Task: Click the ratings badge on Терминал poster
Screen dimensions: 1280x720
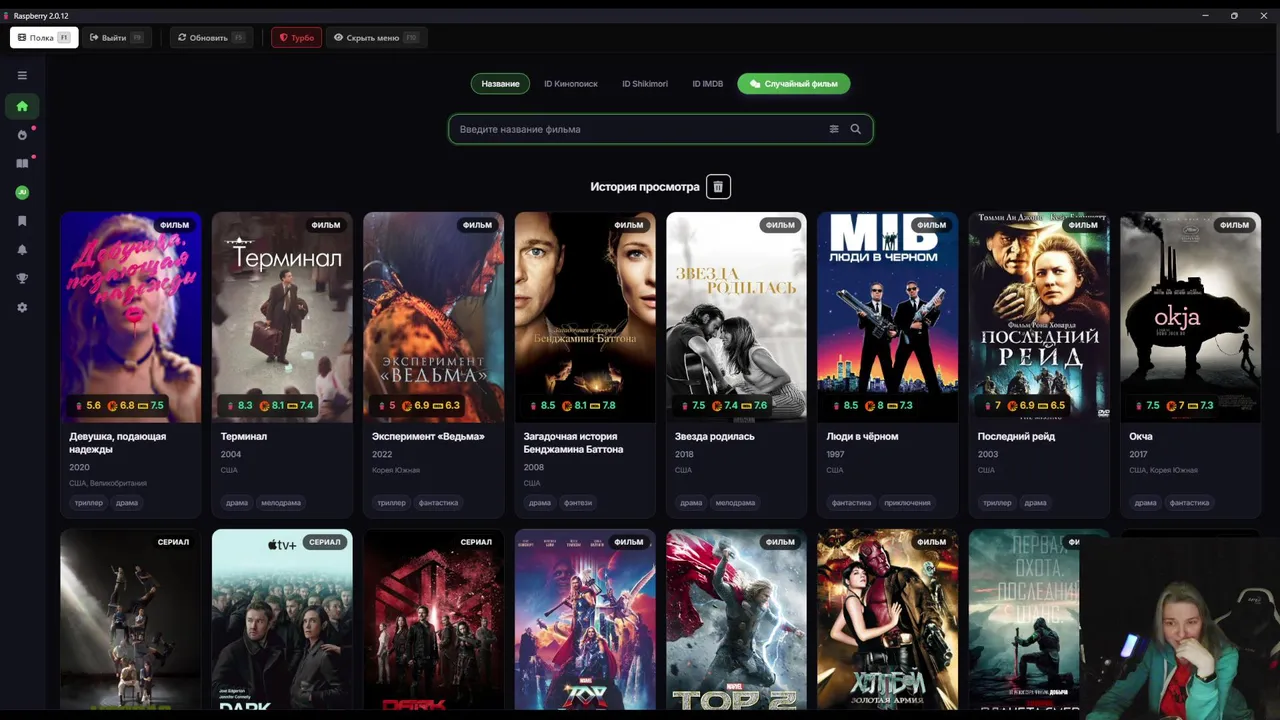Action: click(270, 406)
